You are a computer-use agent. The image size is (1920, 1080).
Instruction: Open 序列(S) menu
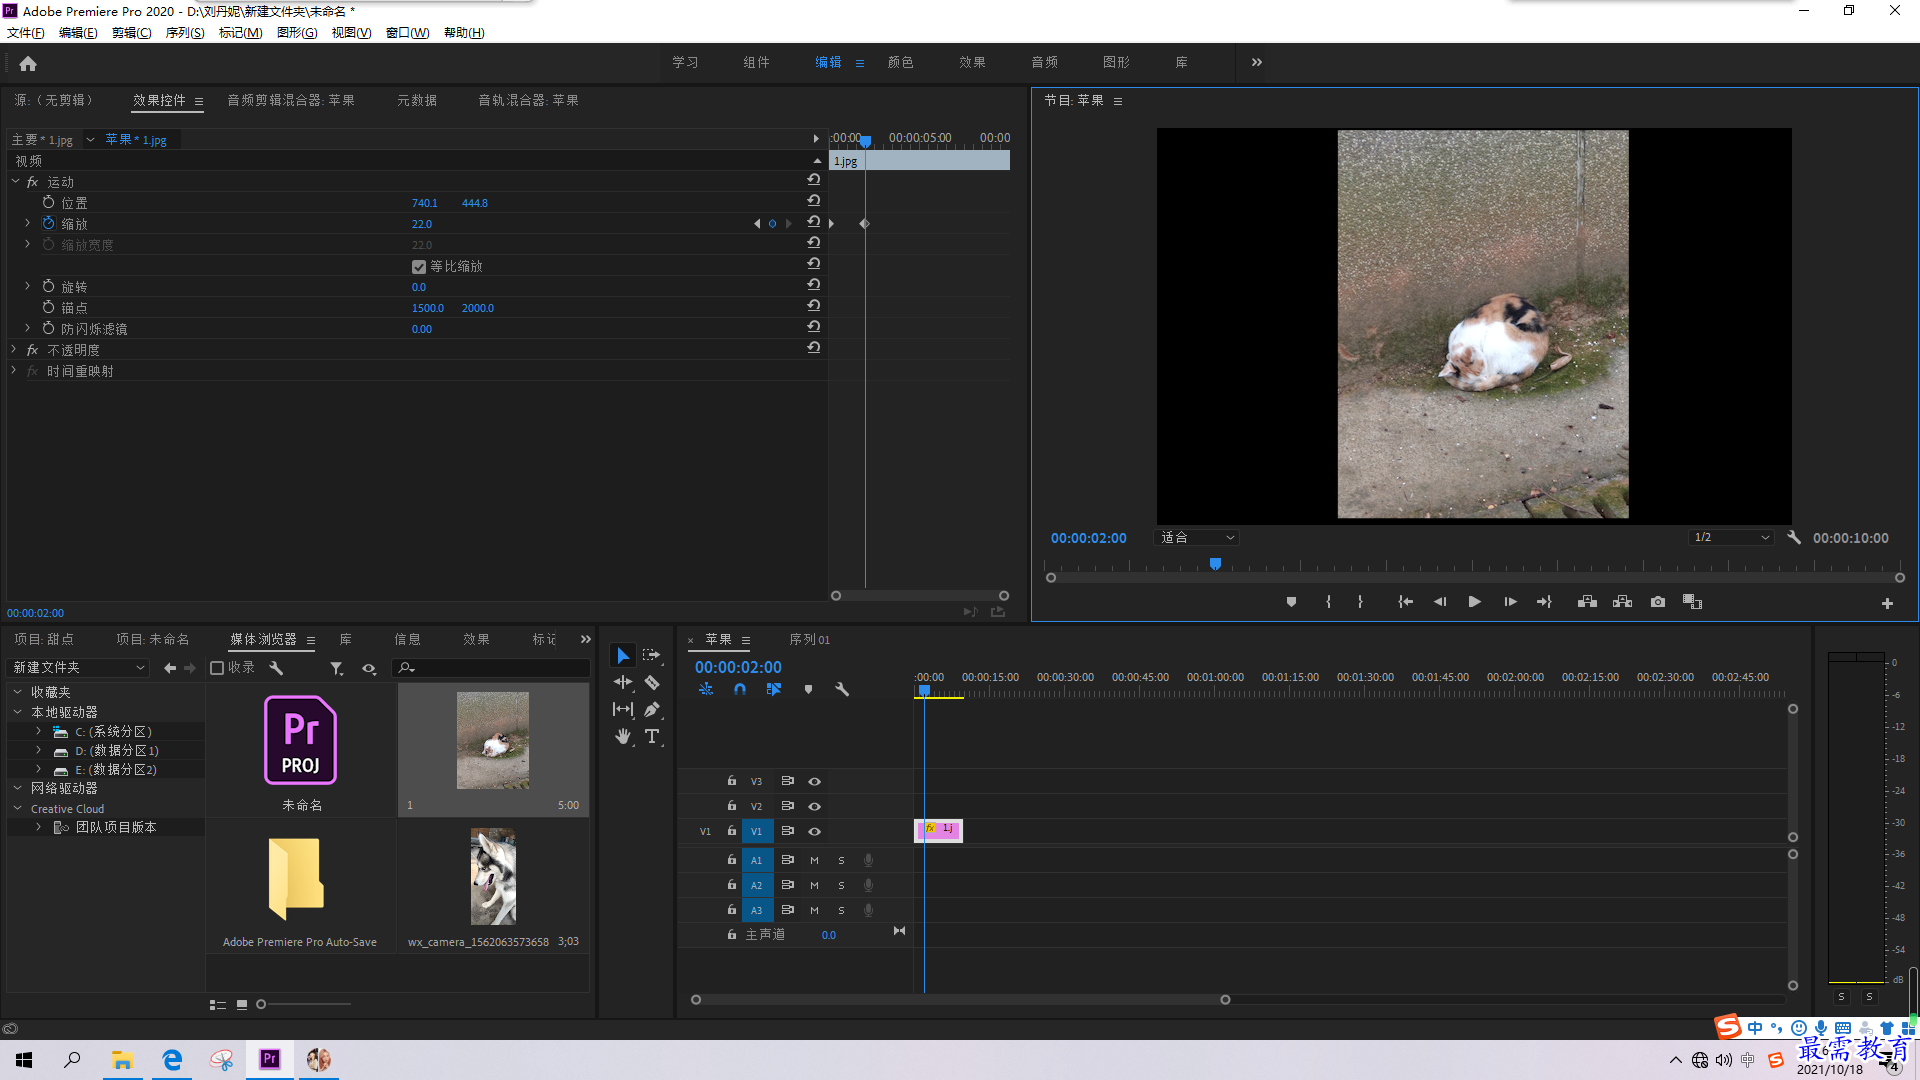(x=185, y=33)
